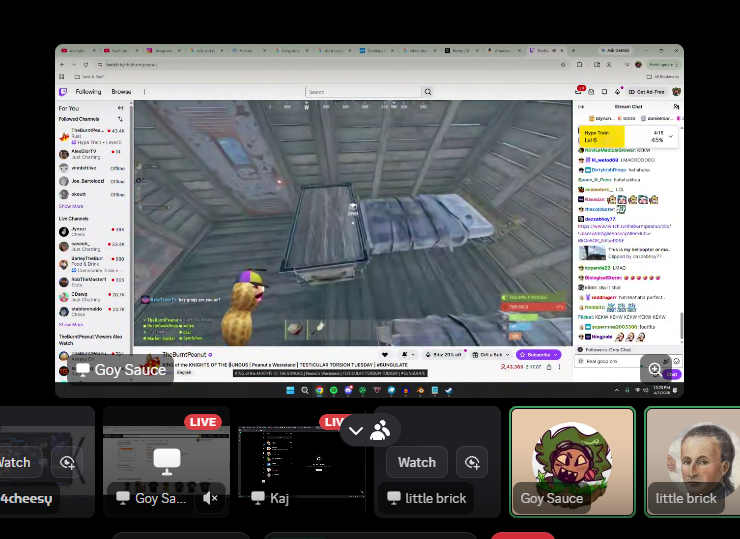Unmute Goy Sauce stream with the speaker icon
Image resolution: width=740 pixels, height=539 pixels.
(210, 498)
